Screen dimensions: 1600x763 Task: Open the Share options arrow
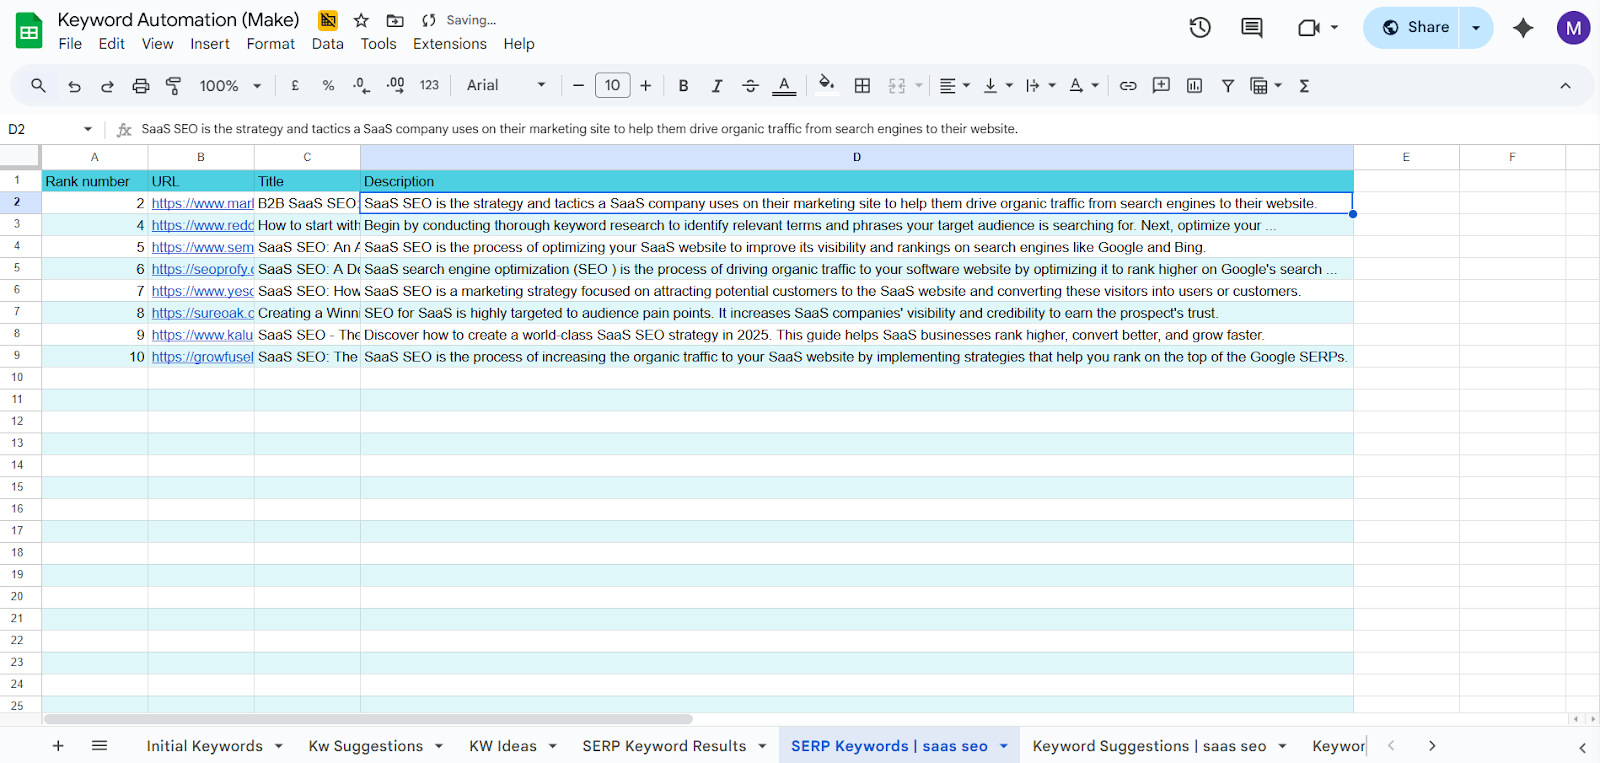tap(1476, 28)
